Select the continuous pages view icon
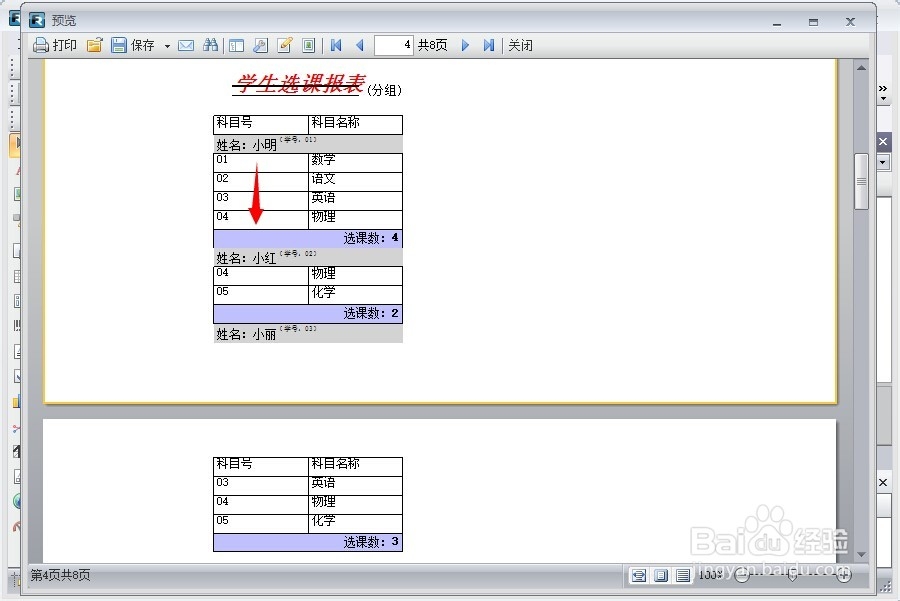 click(682, 575)
